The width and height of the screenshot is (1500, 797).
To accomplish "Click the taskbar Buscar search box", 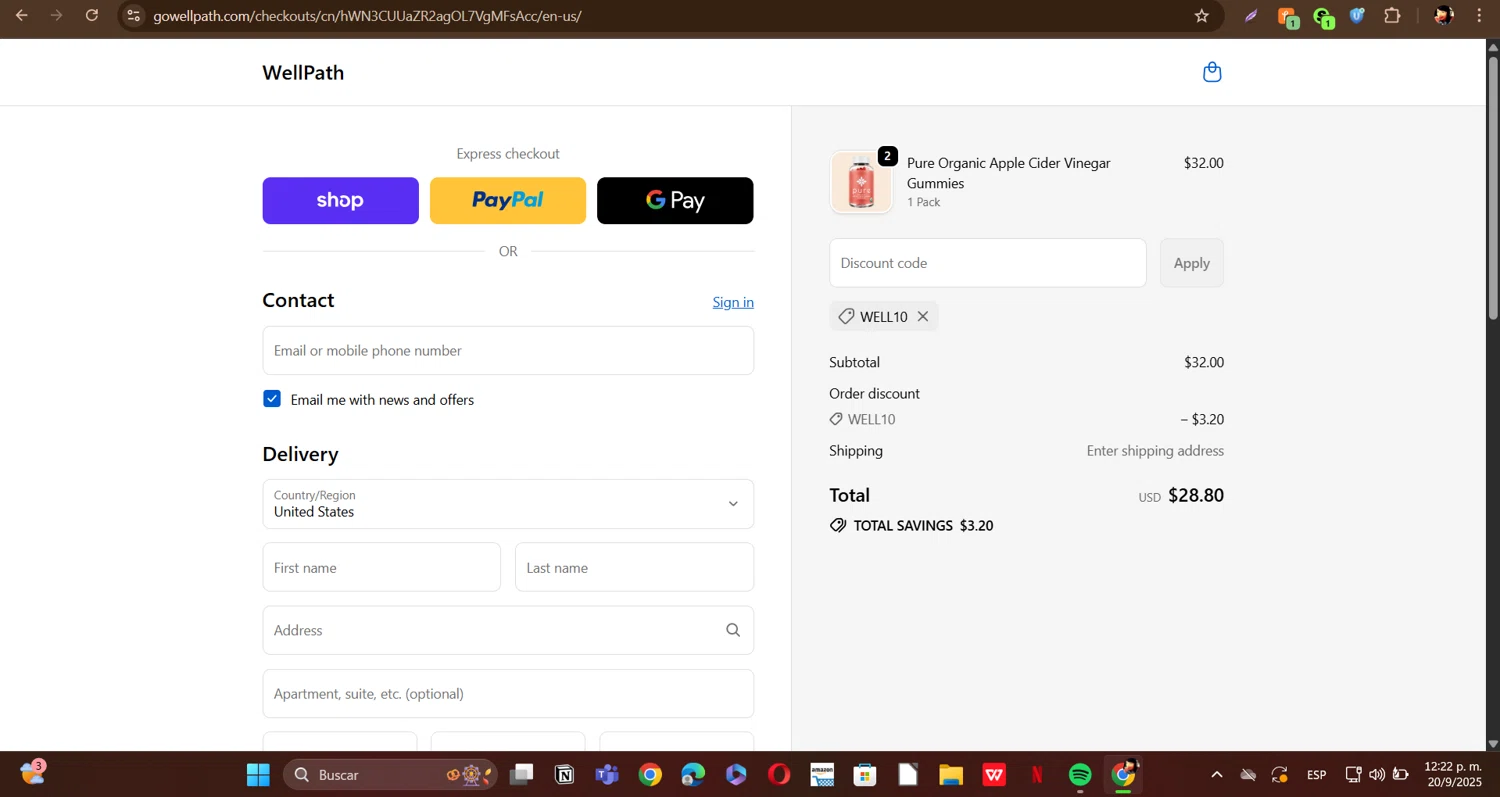I will pos(390,775).
